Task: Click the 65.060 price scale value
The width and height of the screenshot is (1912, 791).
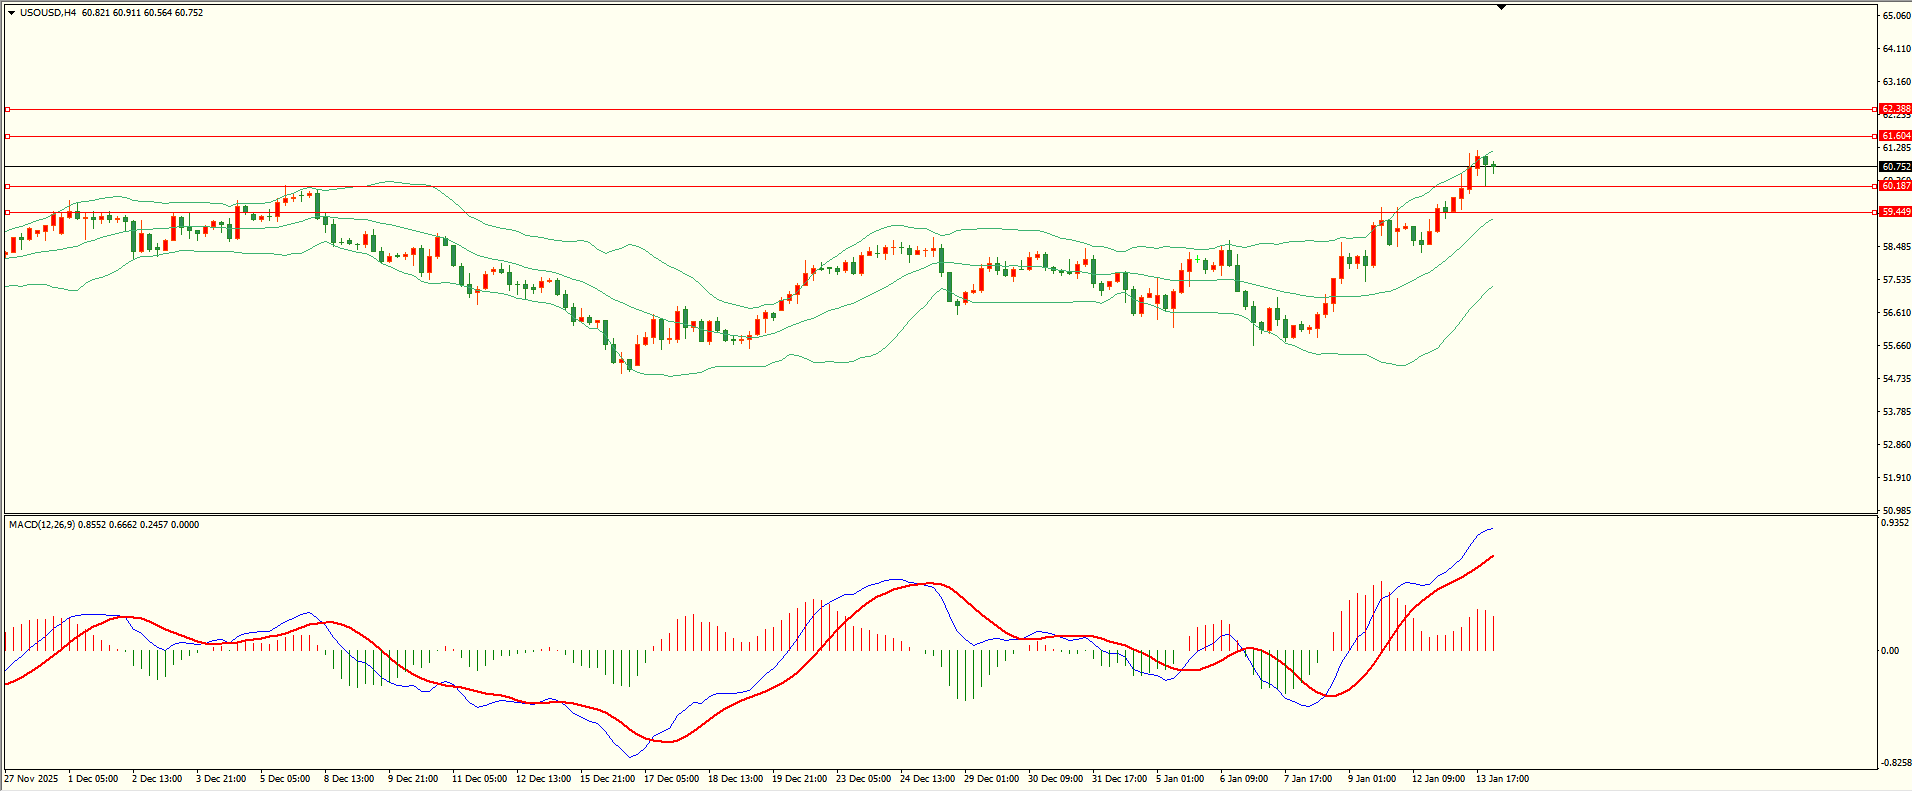Action: (1896, 16)
